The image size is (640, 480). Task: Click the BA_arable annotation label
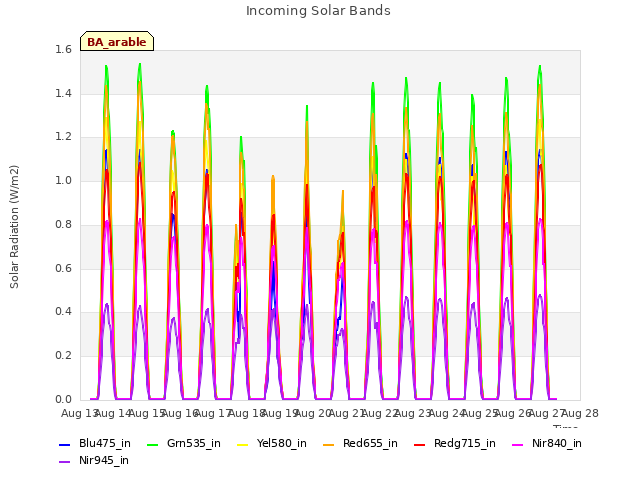(x=117, y=42)
